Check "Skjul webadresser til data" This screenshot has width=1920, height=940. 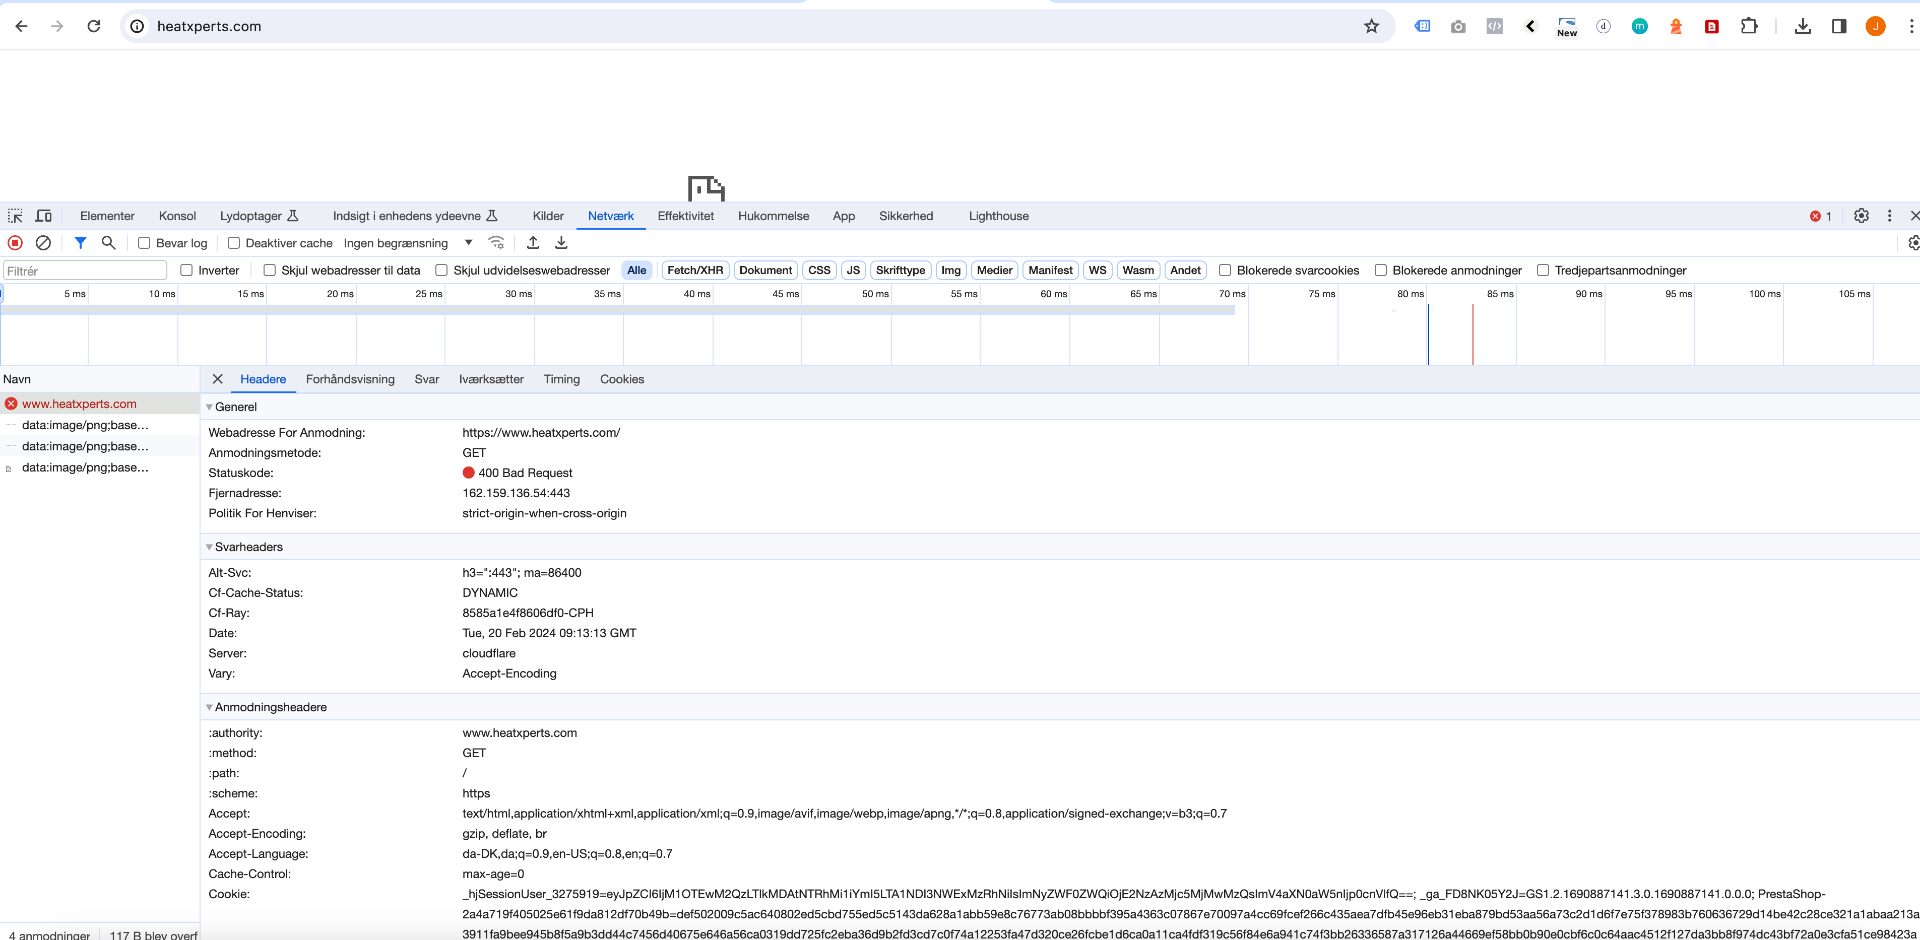pos(269,270)
